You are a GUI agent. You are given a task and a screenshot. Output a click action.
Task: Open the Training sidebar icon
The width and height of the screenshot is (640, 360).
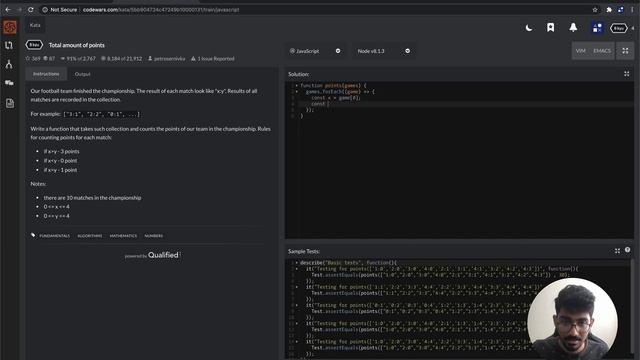pyautogui.click(x=9, y=45)
